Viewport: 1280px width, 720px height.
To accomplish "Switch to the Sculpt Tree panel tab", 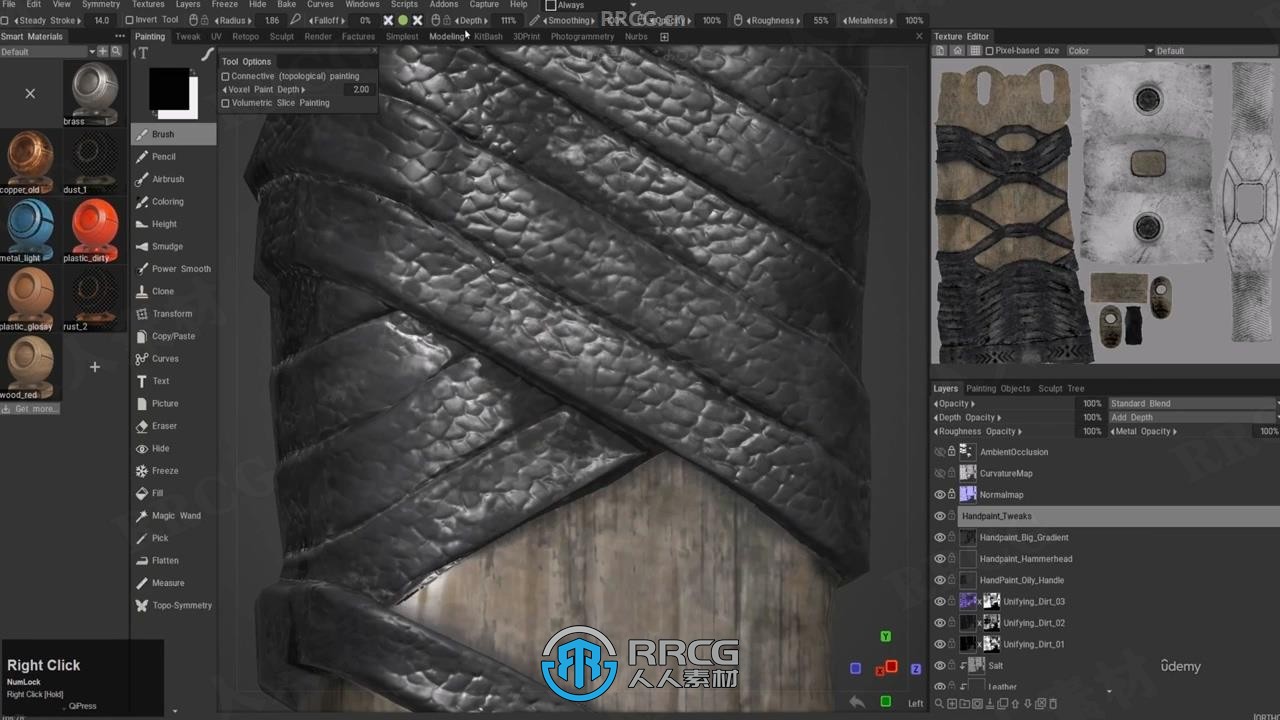I will coord(1061,389).
